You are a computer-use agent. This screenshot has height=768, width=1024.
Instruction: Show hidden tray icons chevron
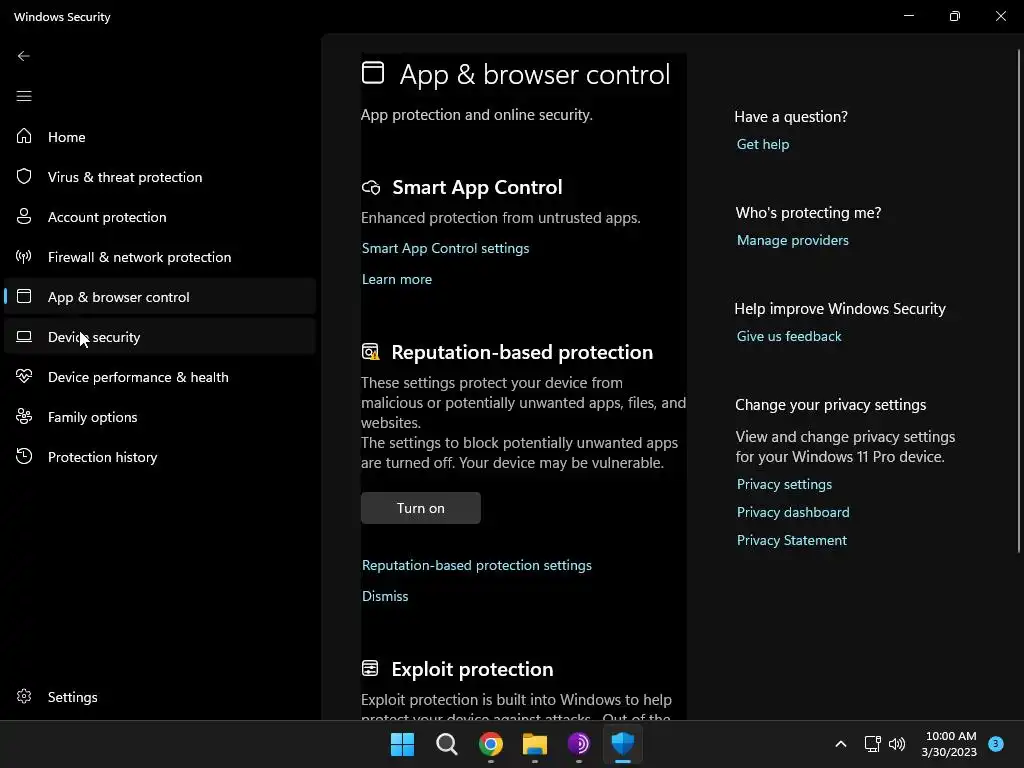(x=841, y=744)
